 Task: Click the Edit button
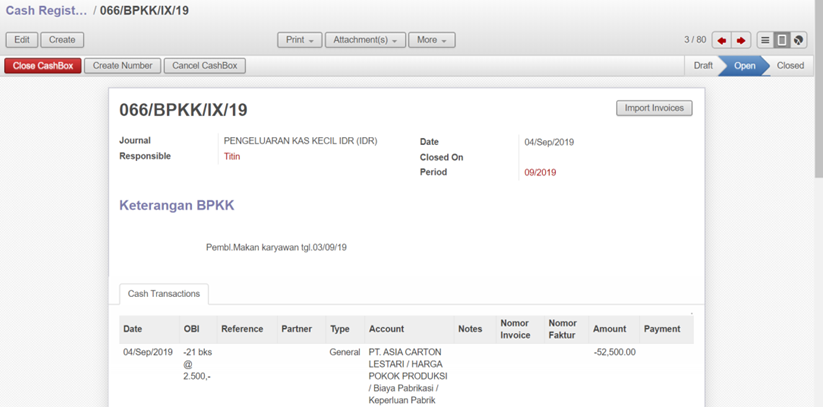pyautogui.click(x=22, y=40)
